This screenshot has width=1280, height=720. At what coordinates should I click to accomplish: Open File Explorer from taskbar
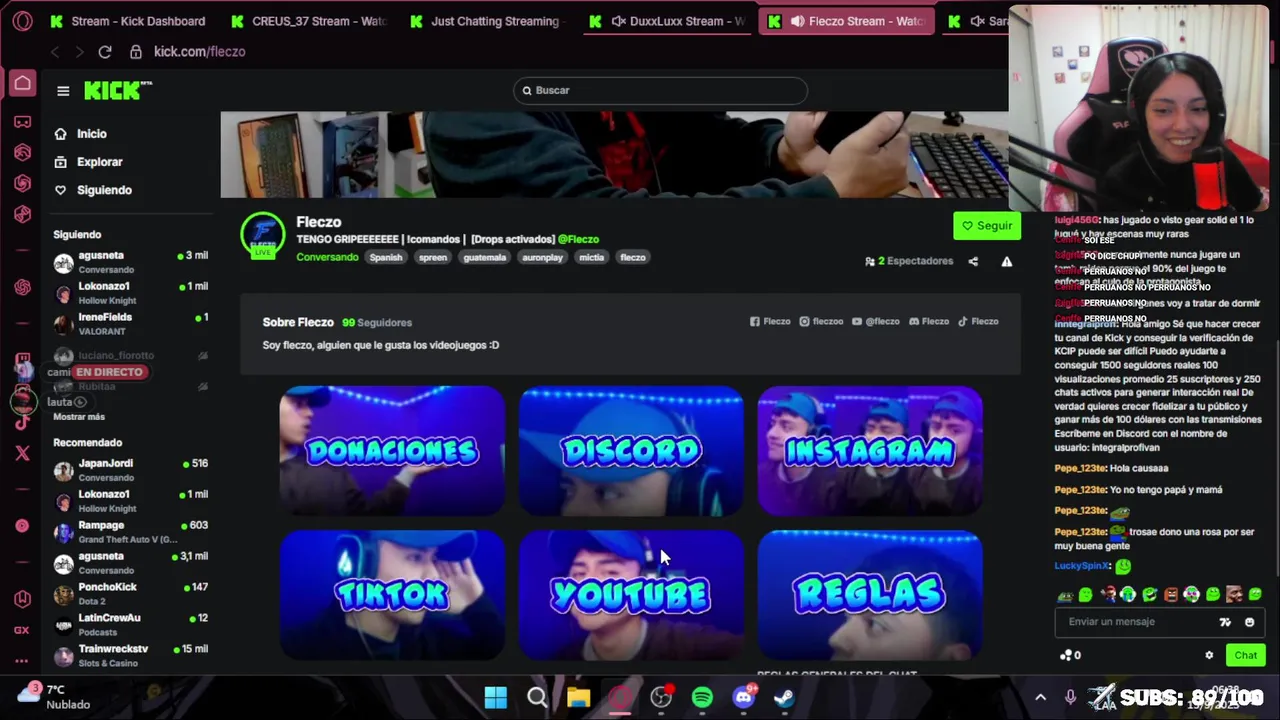[x=578, y=697]
